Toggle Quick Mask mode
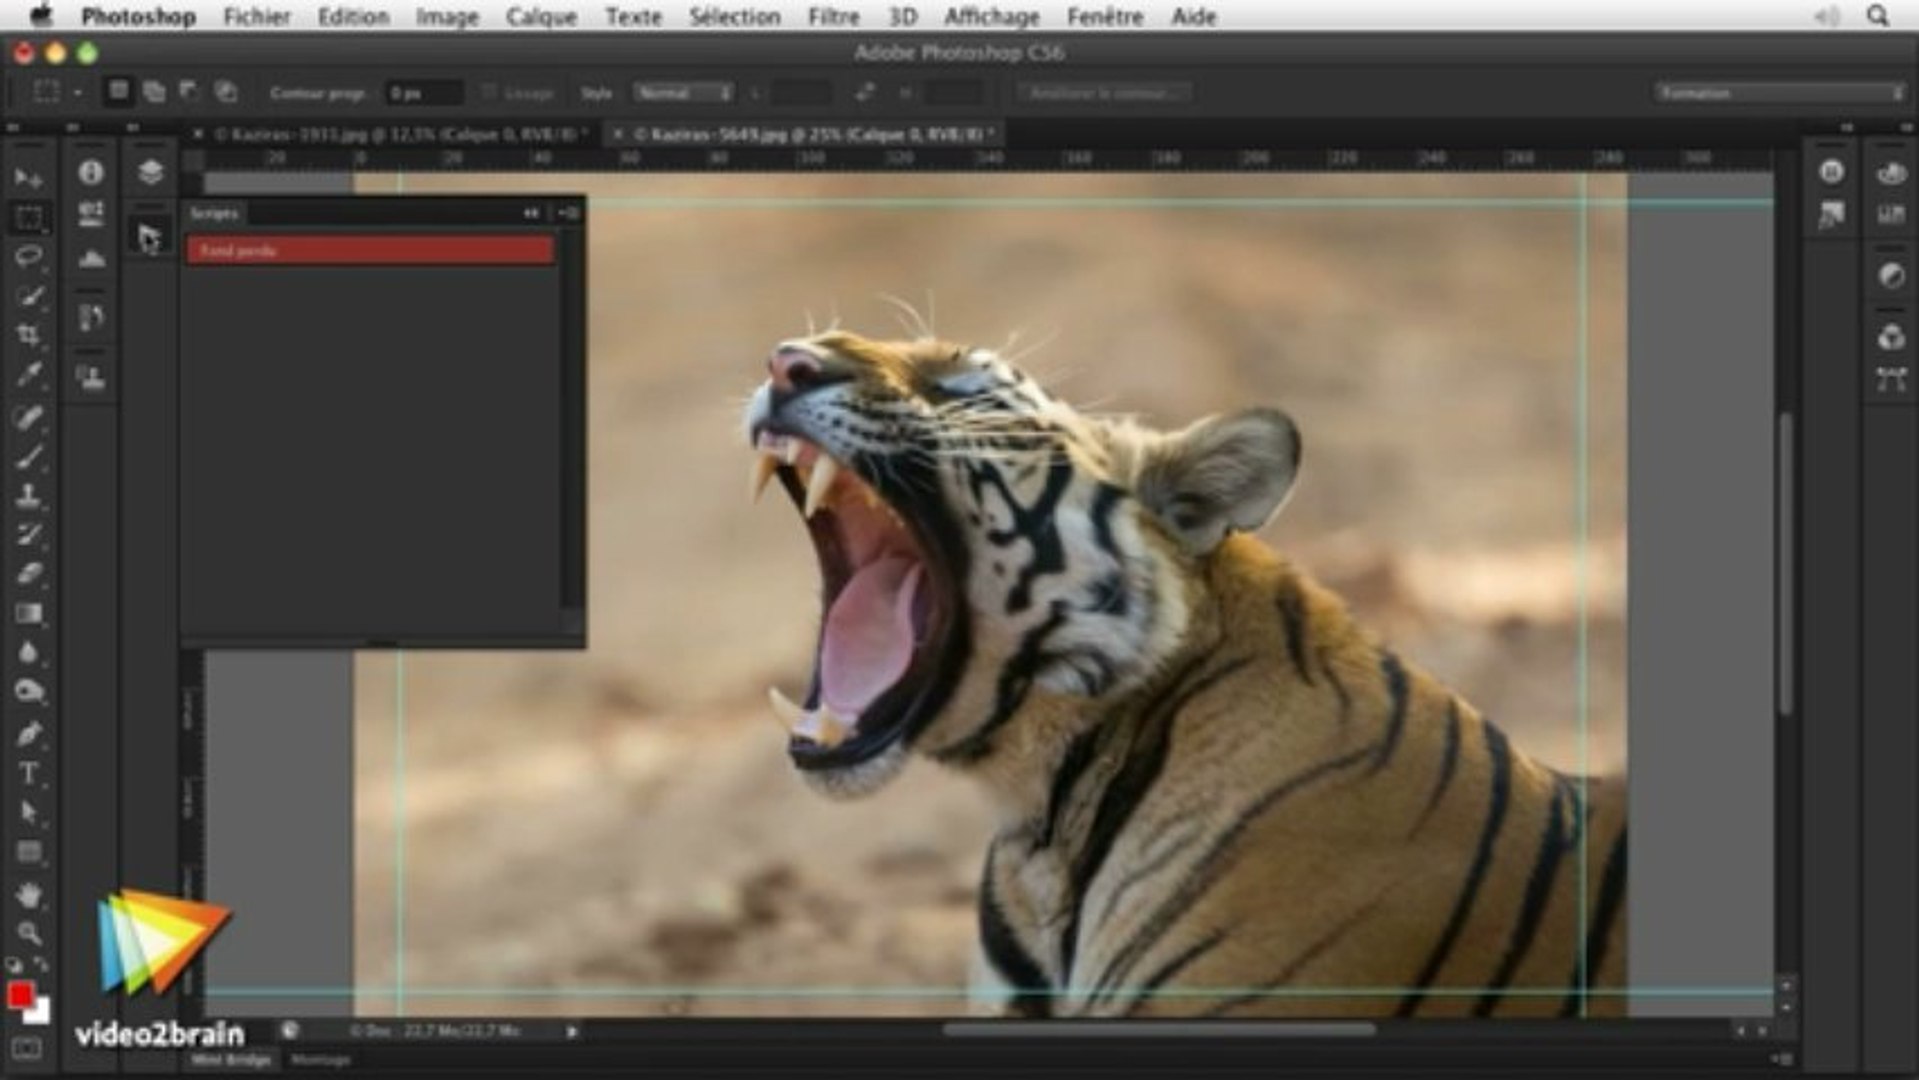1919x1080 pixels. coord(27,1048)
